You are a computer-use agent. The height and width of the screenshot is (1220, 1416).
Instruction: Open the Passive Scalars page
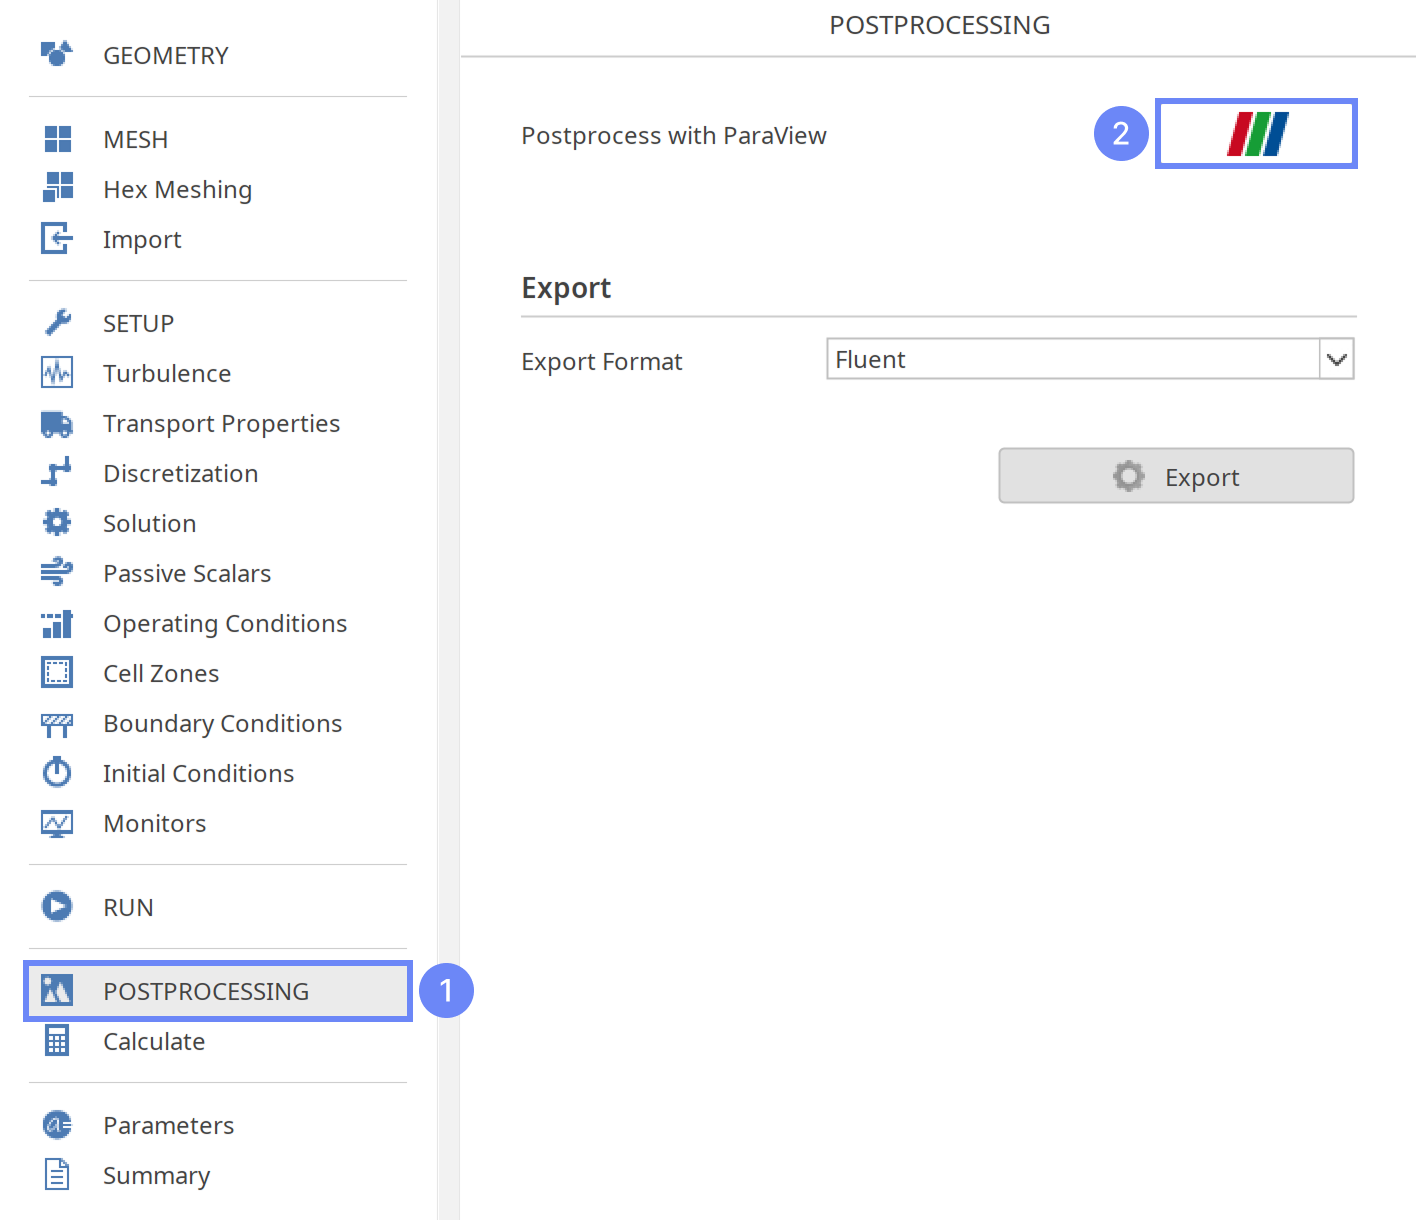[187, 574]
